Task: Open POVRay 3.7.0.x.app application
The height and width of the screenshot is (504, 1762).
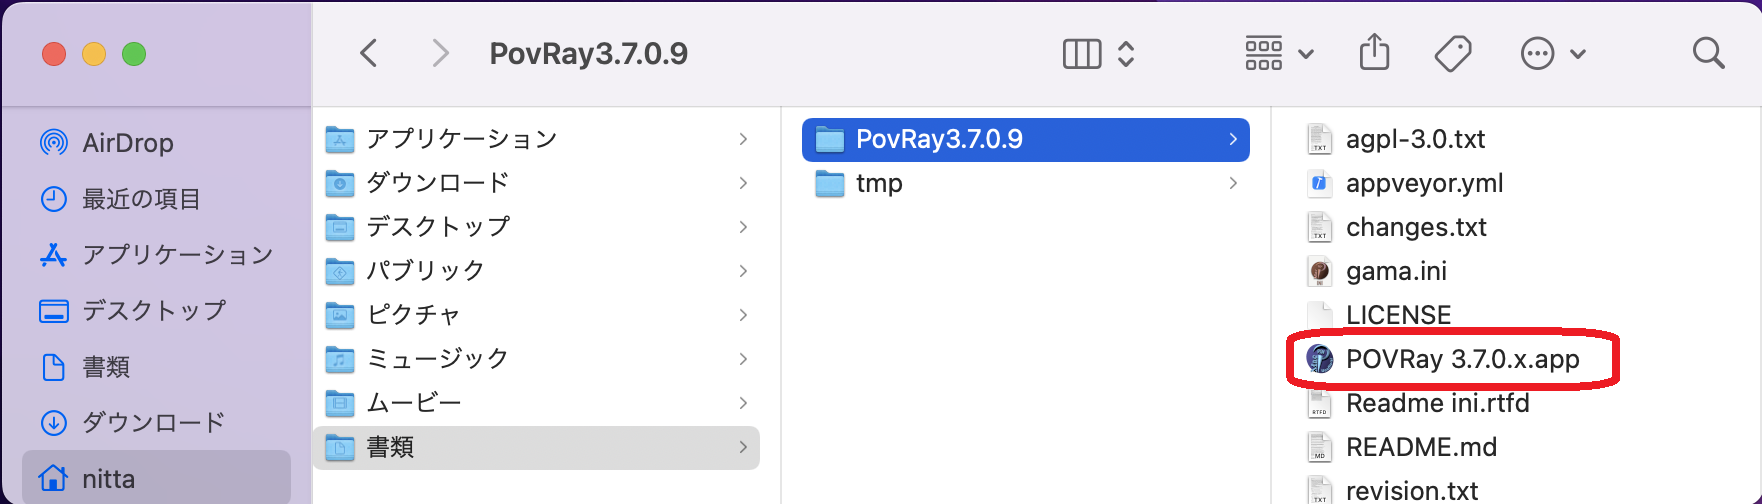Action: point(1461,359)
